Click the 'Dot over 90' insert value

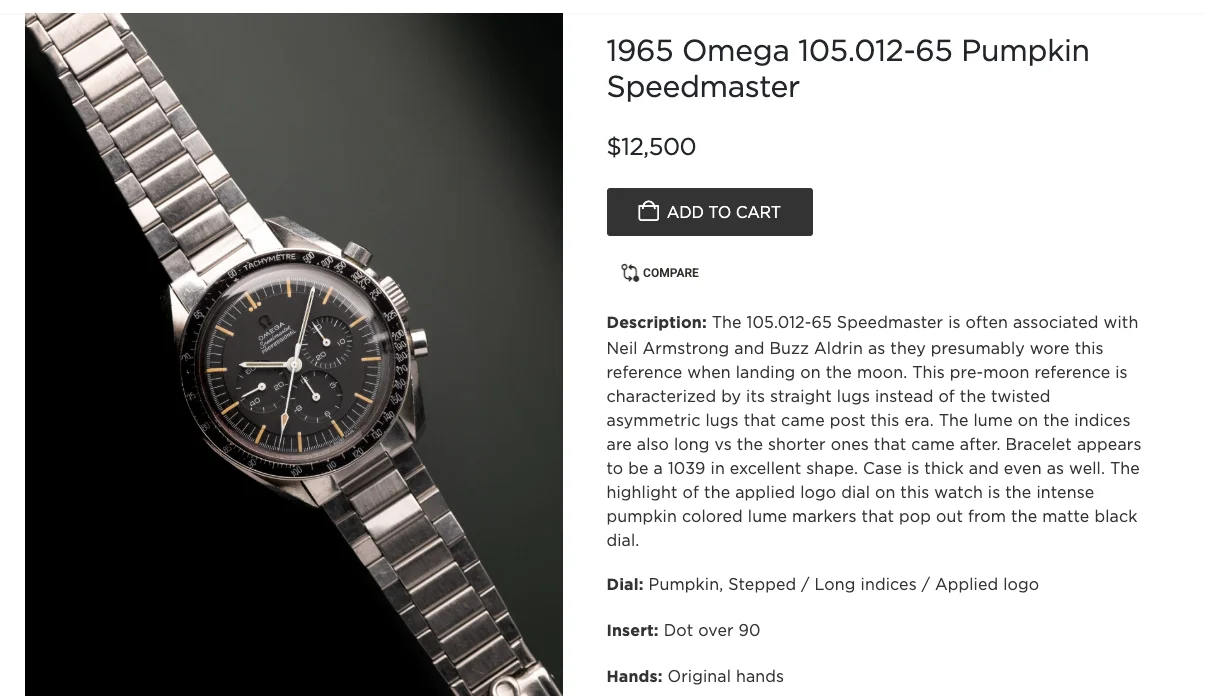[x=711, y=630]
